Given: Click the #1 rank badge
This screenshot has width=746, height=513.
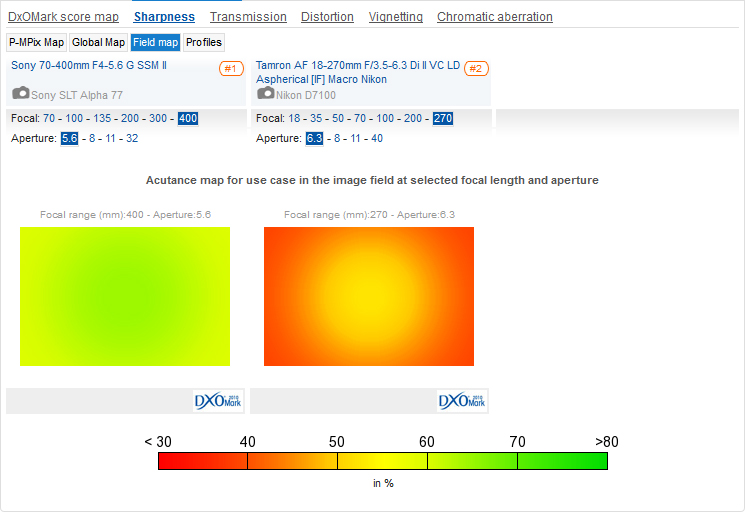Looking at the screenshot, I should (231, 69).
